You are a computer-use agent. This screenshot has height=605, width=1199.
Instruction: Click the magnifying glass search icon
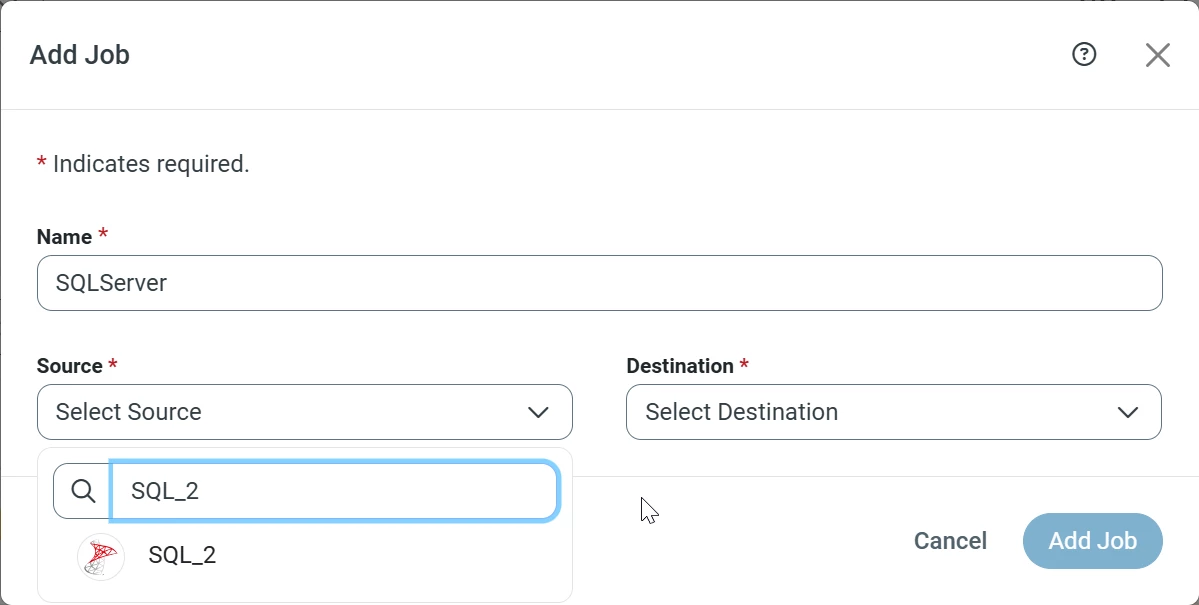(81, 490)
